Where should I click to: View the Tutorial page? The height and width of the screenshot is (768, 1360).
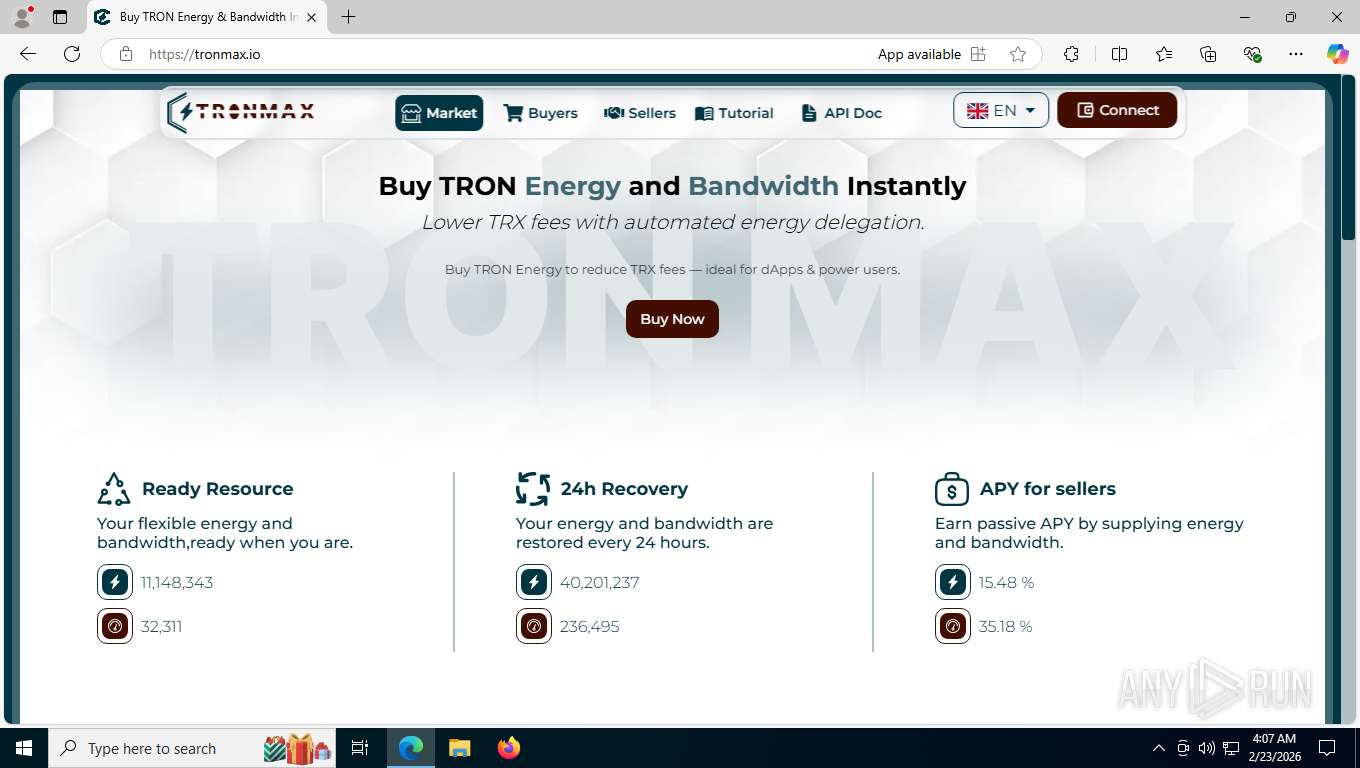click(x=734, y=113)
